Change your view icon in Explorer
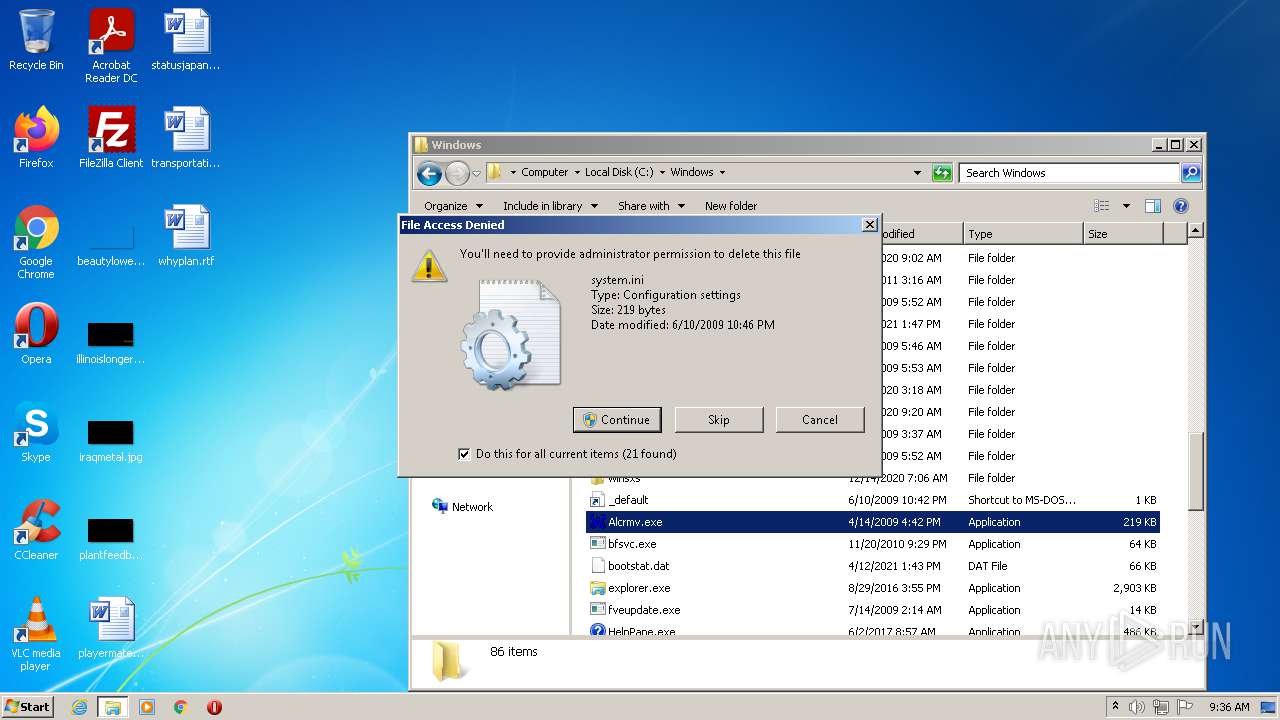This screenshot has width=1280, height=720. [1102, 206]
